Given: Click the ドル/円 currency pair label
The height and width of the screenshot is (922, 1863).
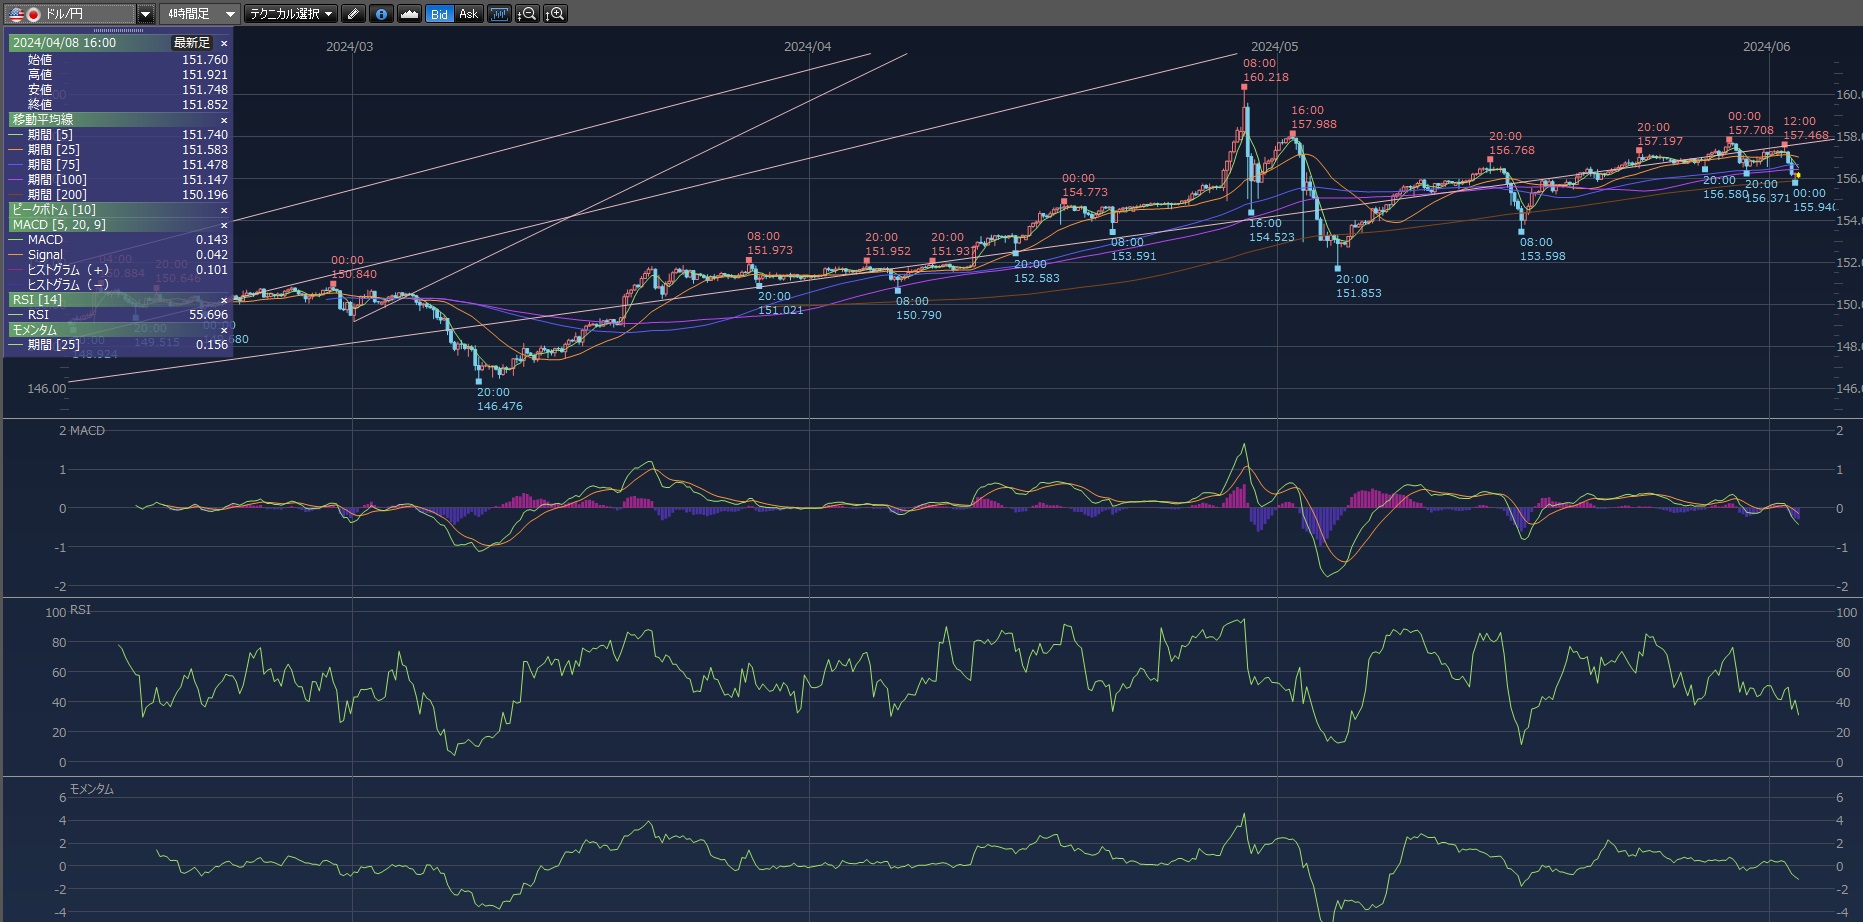Looking at the screenshot, I should [x=64, y=14].
